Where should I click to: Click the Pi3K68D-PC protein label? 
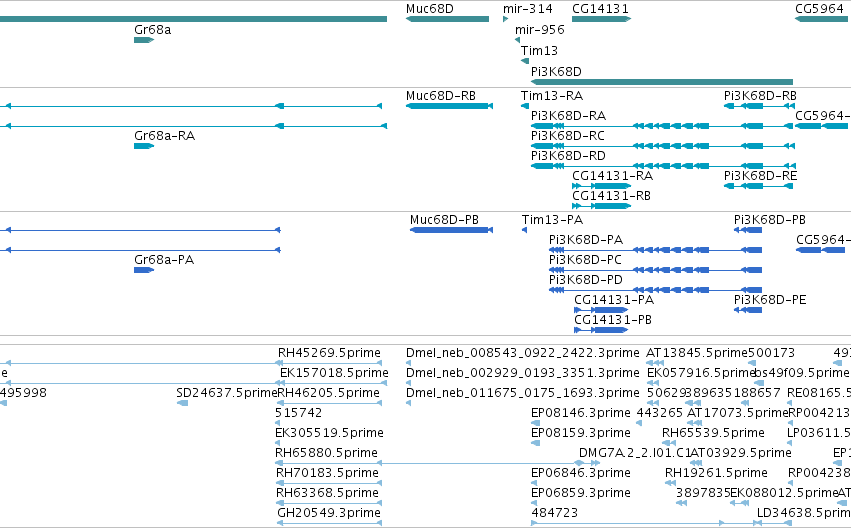pos(585,260)
